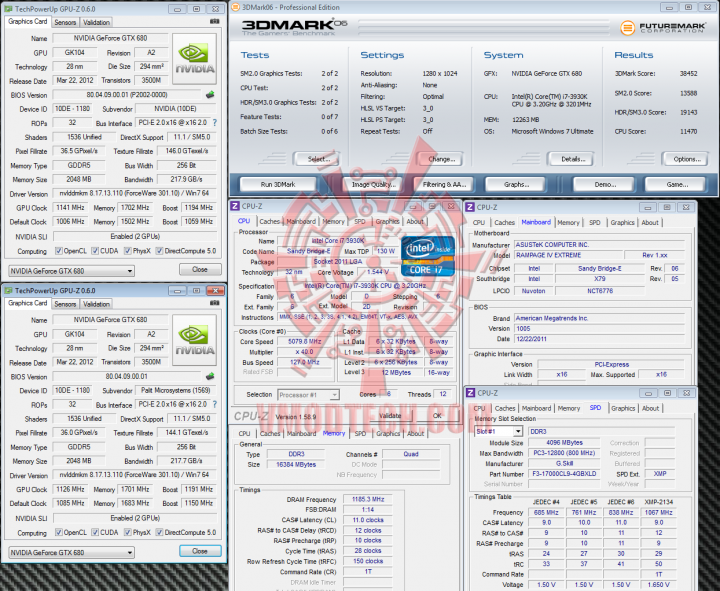Toggle PhysX checkbox in bottom GPU-Z
720x591 pixels.
pos(128,533)
